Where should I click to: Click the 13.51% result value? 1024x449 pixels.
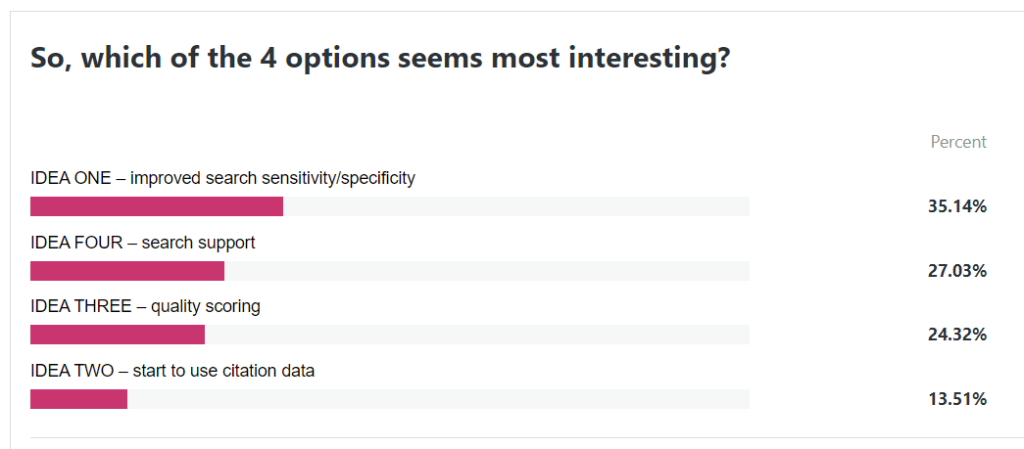[958, 399]
